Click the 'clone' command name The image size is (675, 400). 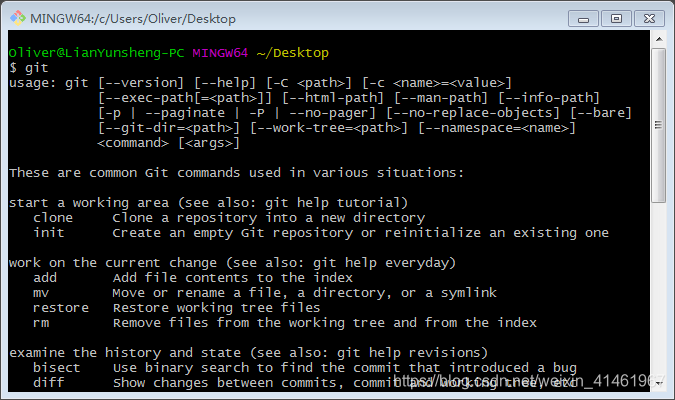pyautogui.click(x=53, y=218)
